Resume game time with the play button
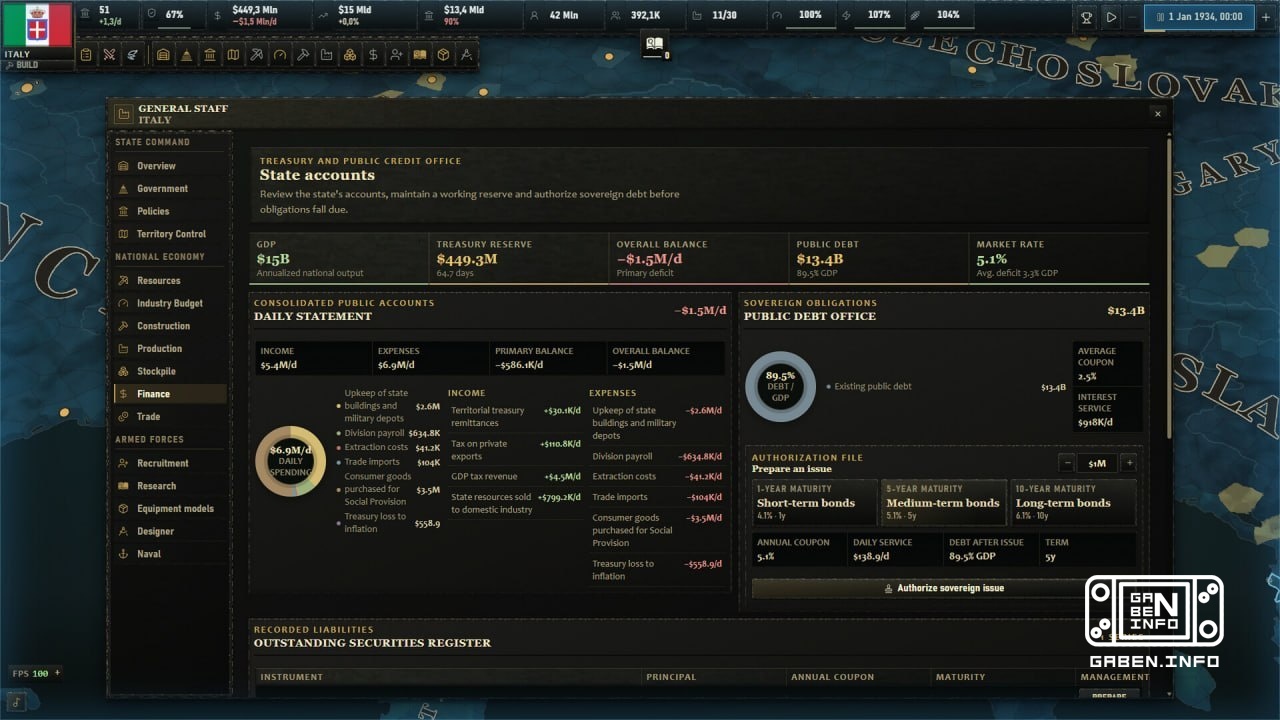 pyautogui.click(x=1110, y=17)
